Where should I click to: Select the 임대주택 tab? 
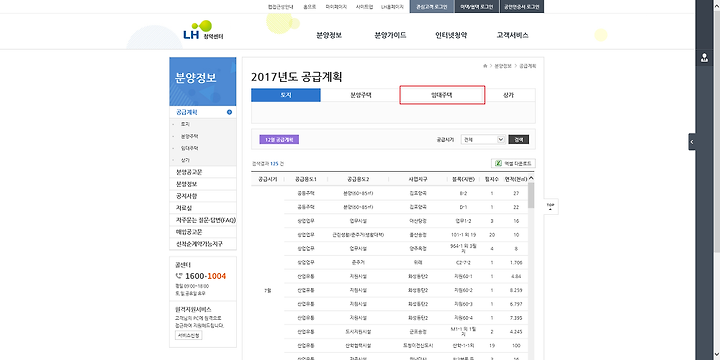(x=442, y=95)
